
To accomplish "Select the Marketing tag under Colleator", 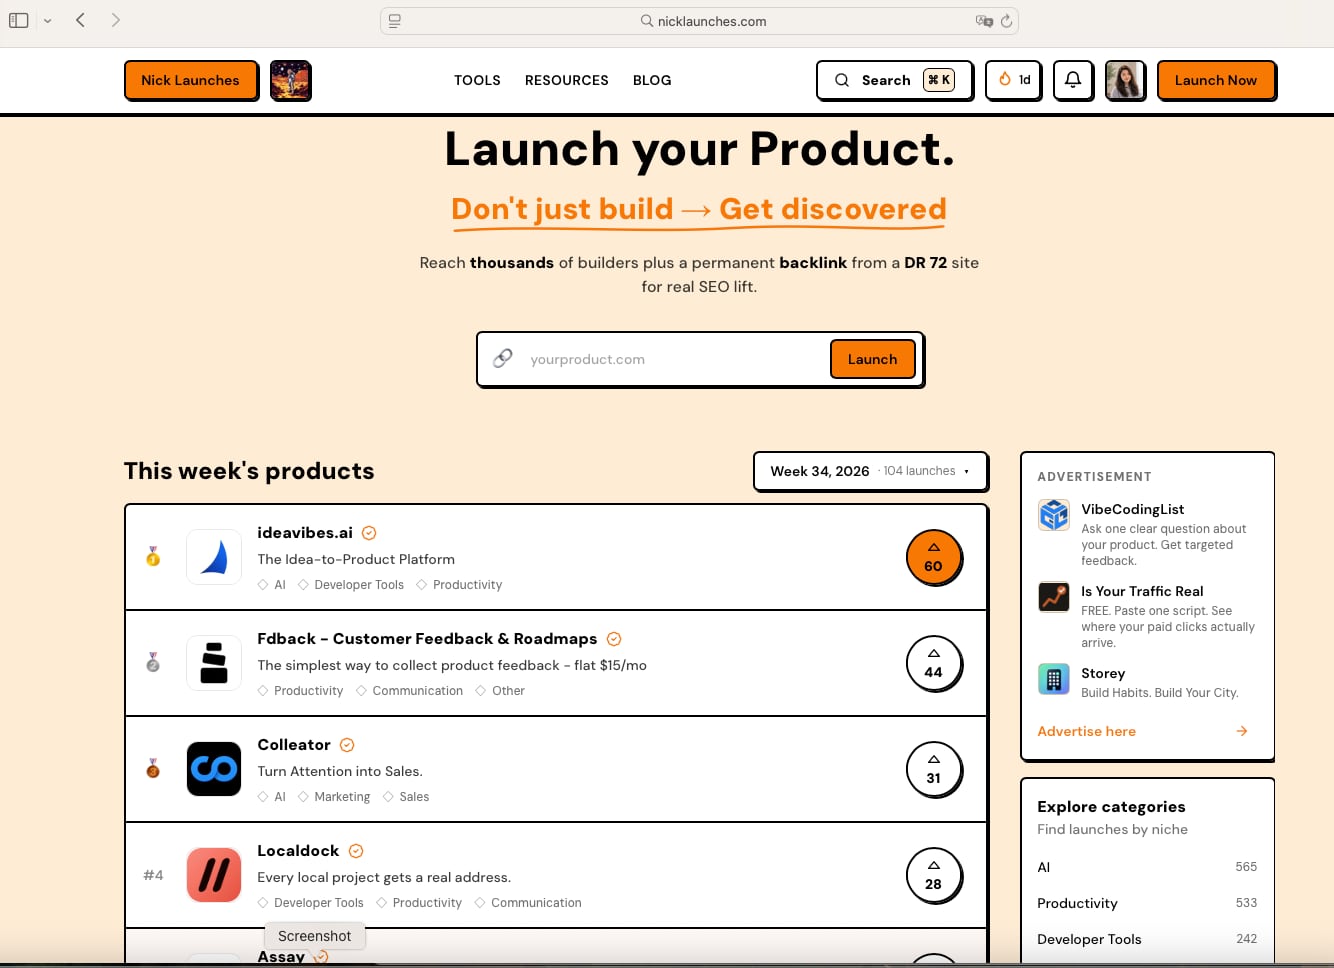I will coord(334,797).
